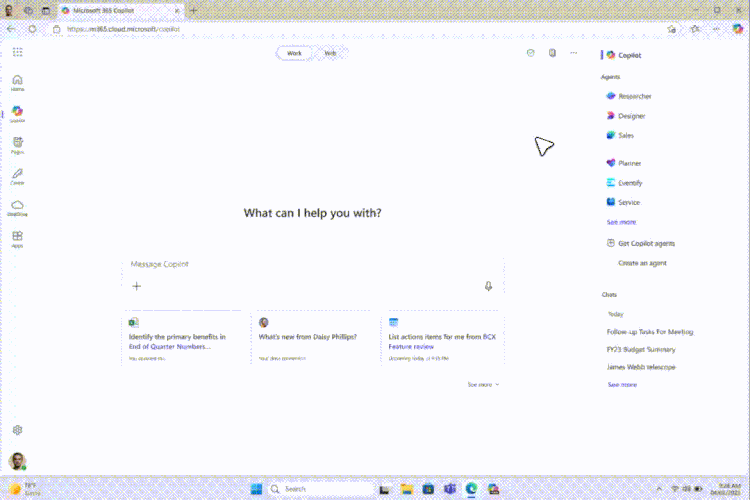This screenshot has height=500, width=750.
Task: Click the user profile avatar bottom left
Action: click(18, 461)
